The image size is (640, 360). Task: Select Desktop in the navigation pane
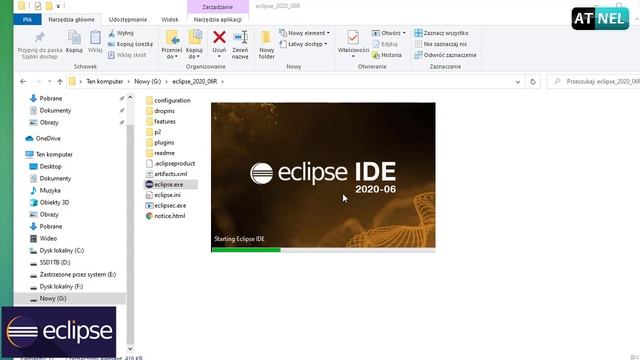coord(50,167)
